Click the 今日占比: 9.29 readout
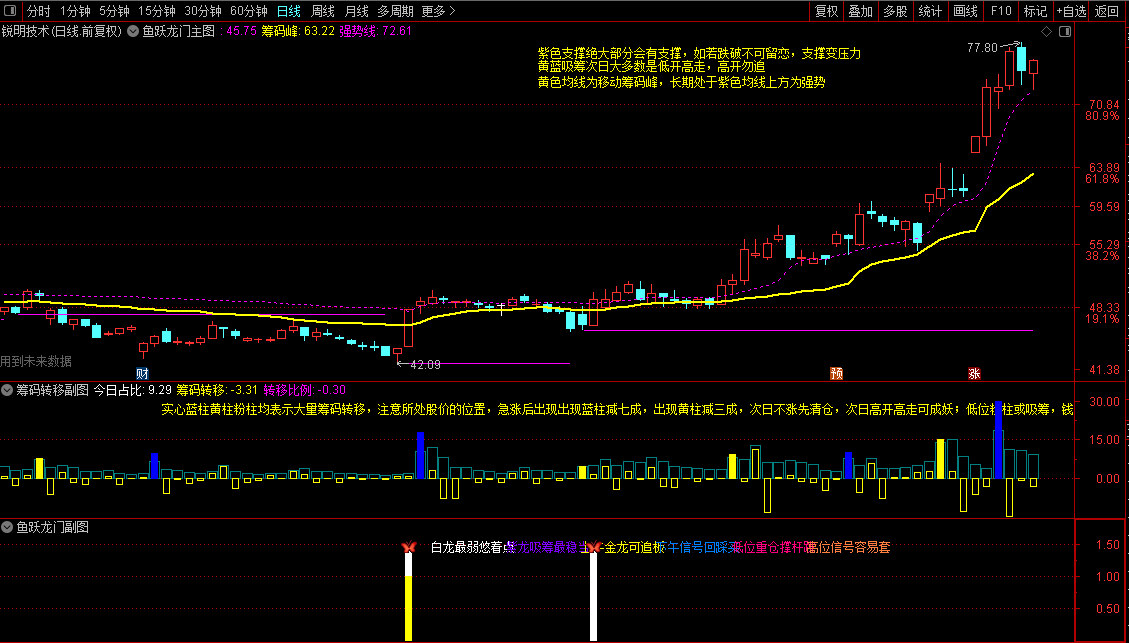 point(132,390)
